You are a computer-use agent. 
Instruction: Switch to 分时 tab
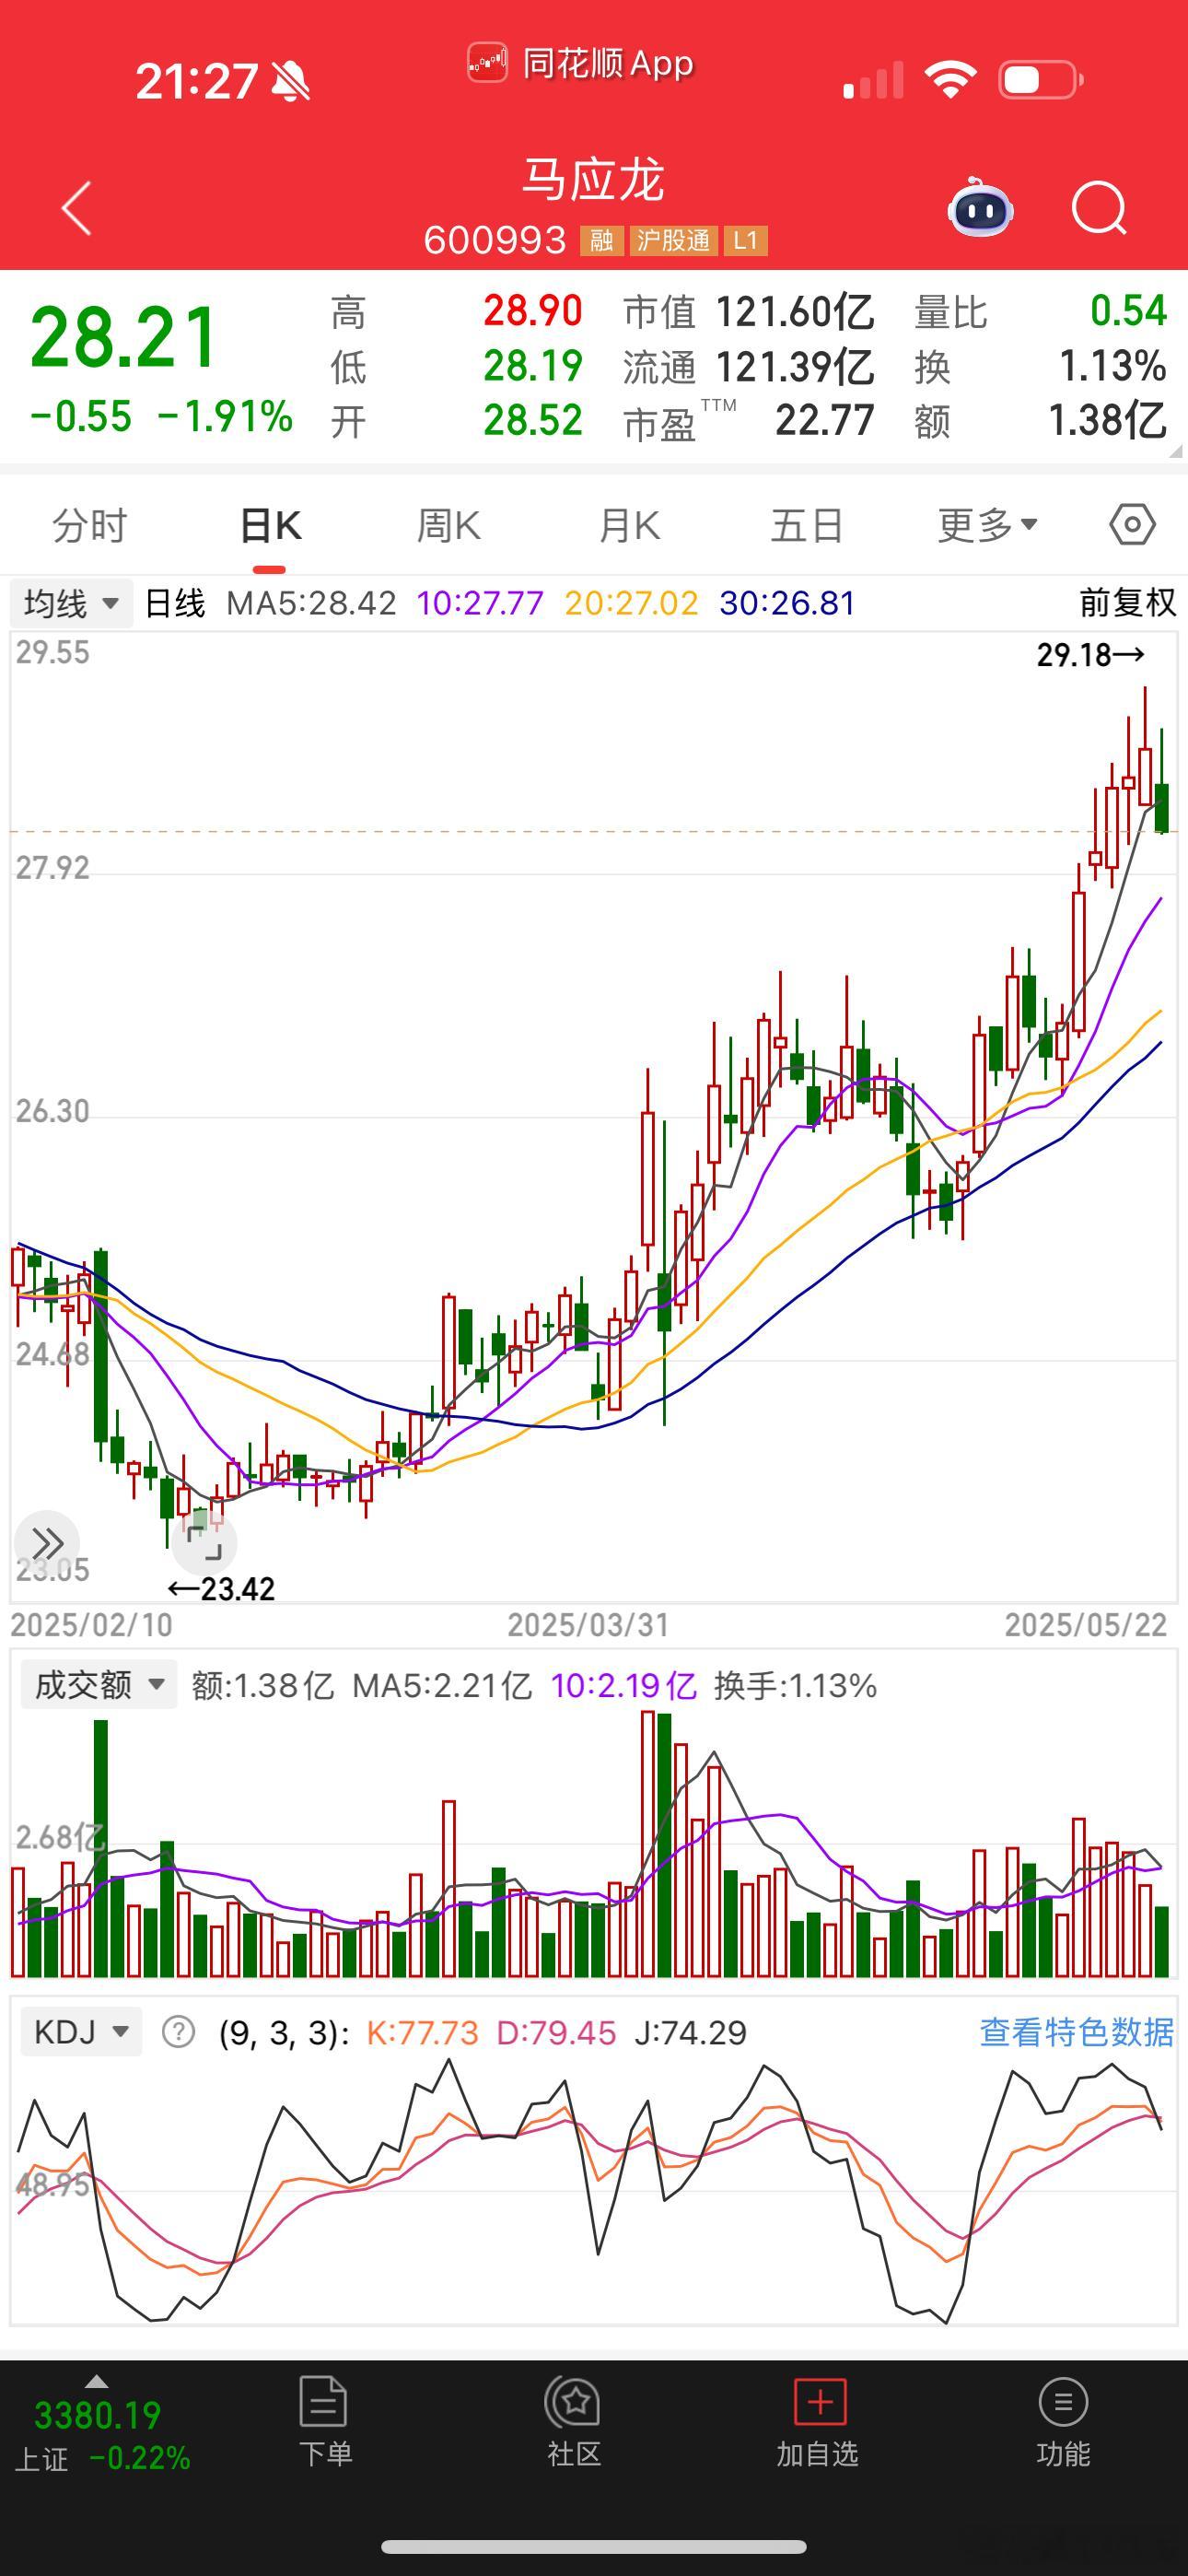90,525
